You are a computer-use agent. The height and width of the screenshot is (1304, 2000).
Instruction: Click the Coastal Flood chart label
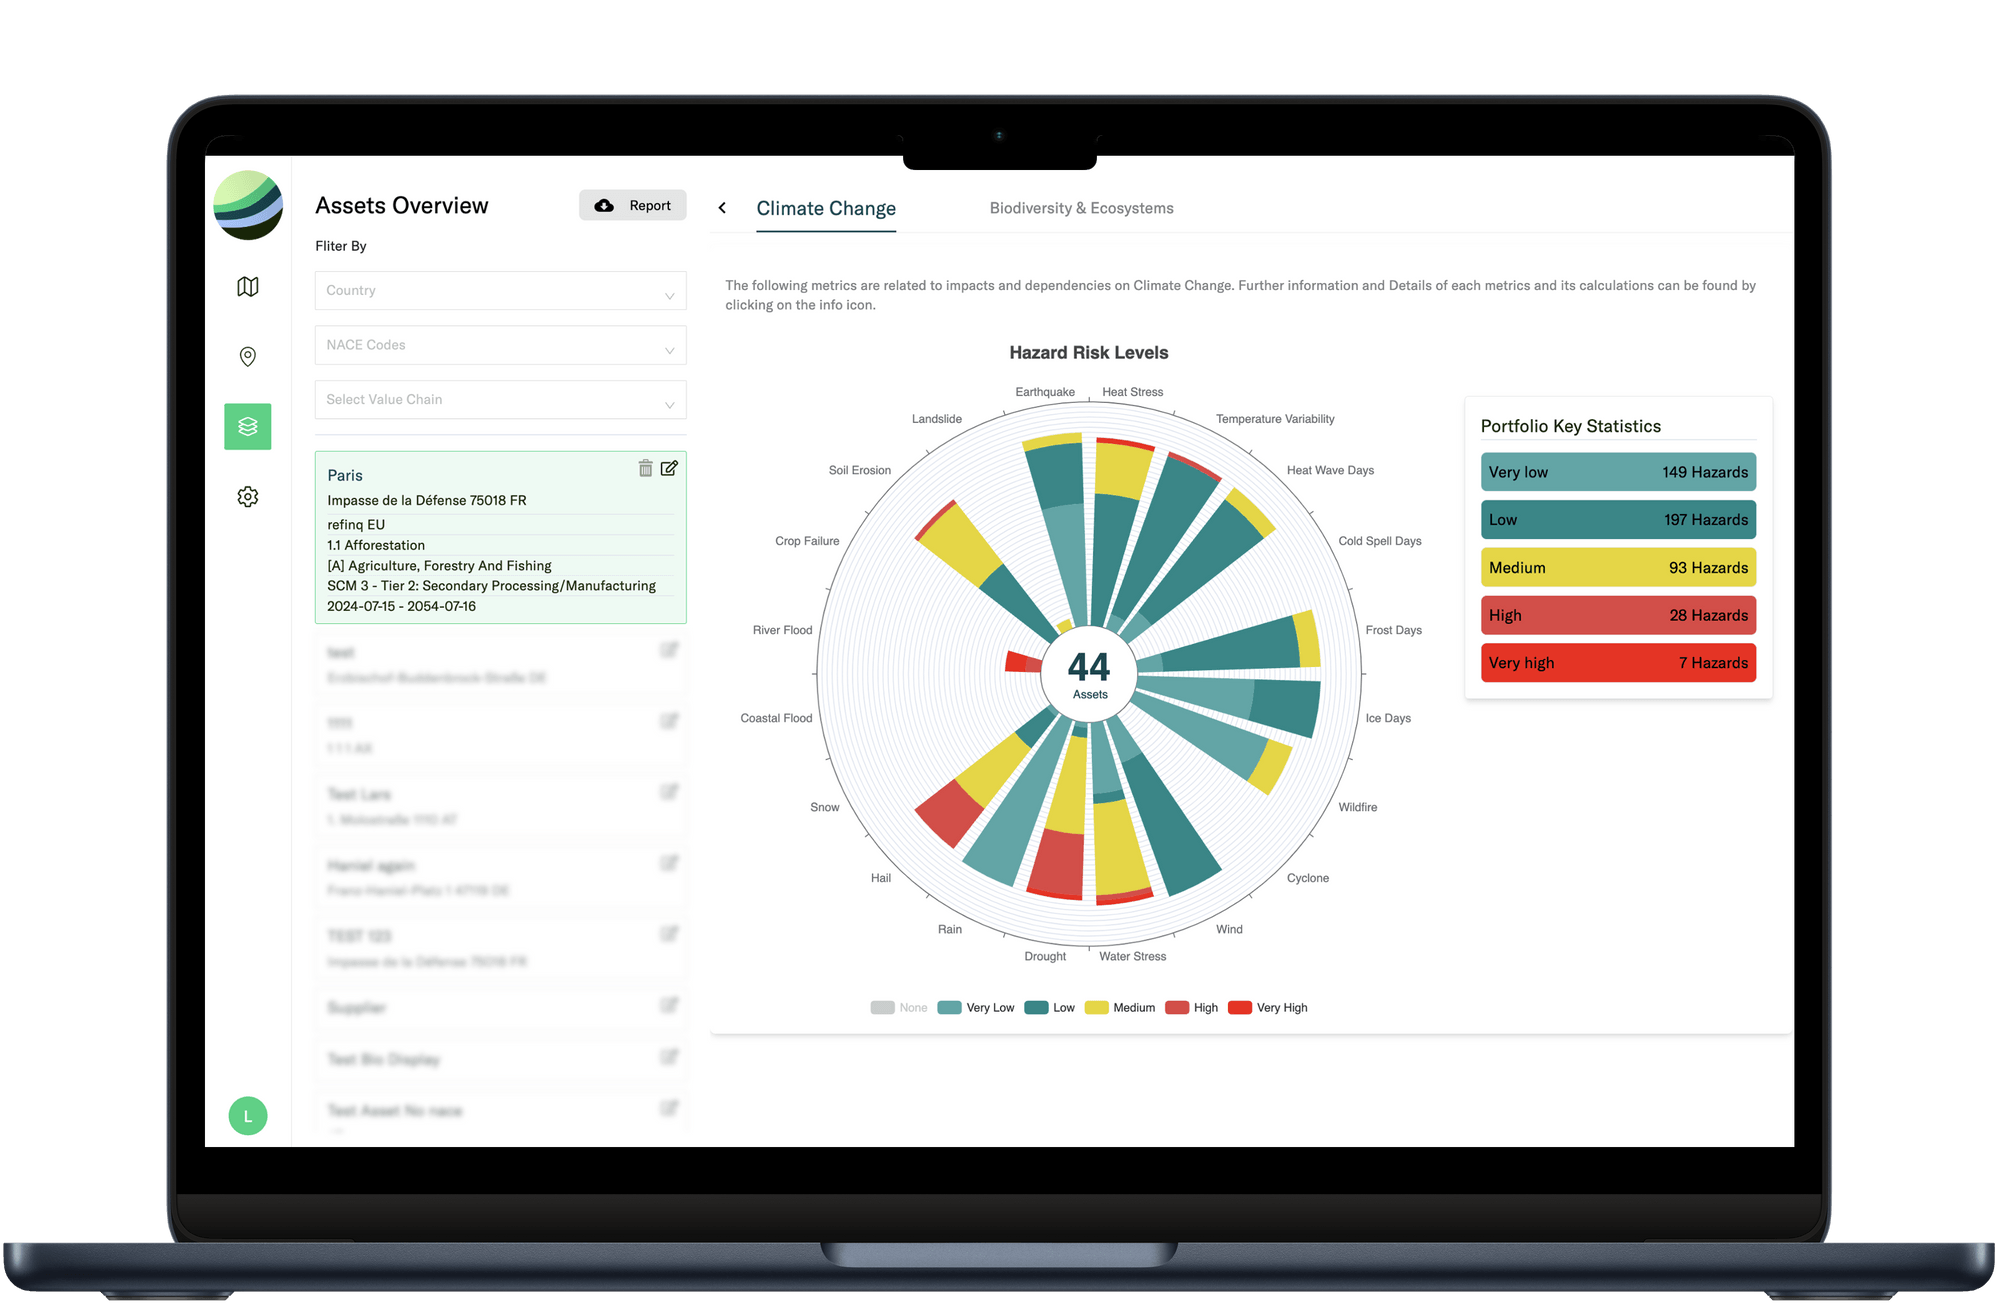pyautogui.click(x=776, y=718)
